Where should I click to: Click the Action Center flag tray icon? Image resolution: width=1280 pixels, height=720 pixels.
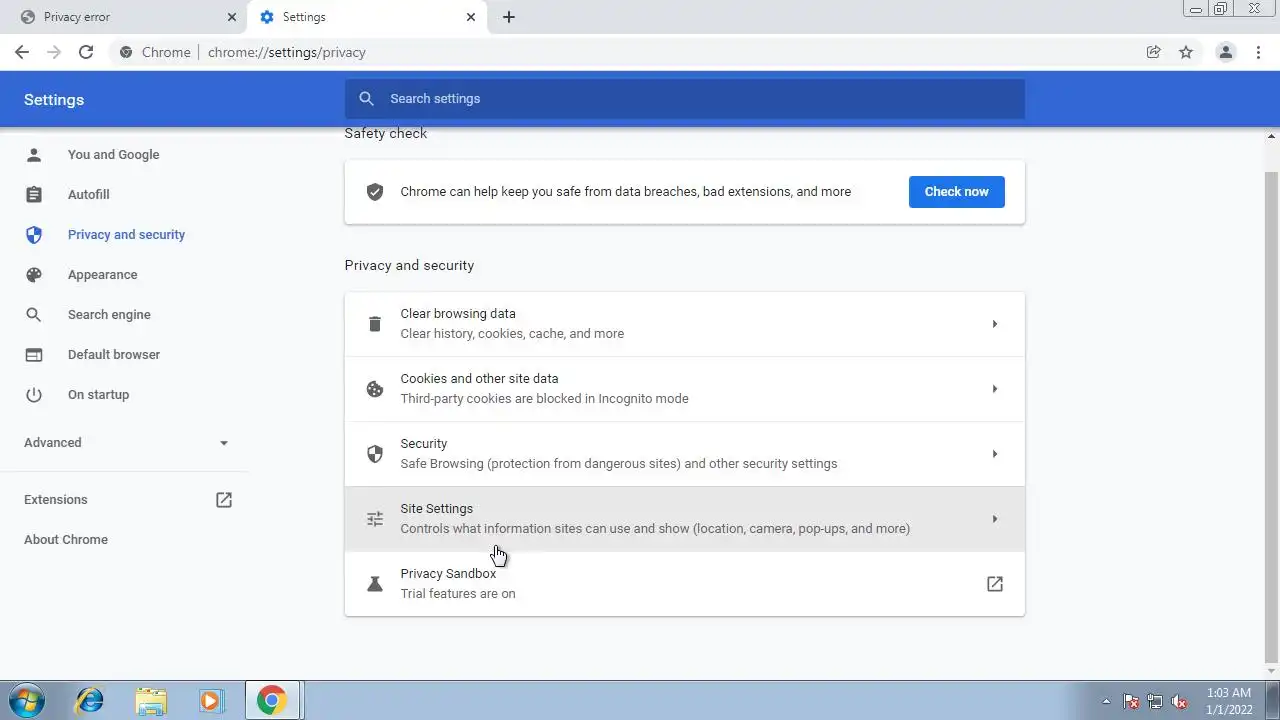click(1131, 701)
